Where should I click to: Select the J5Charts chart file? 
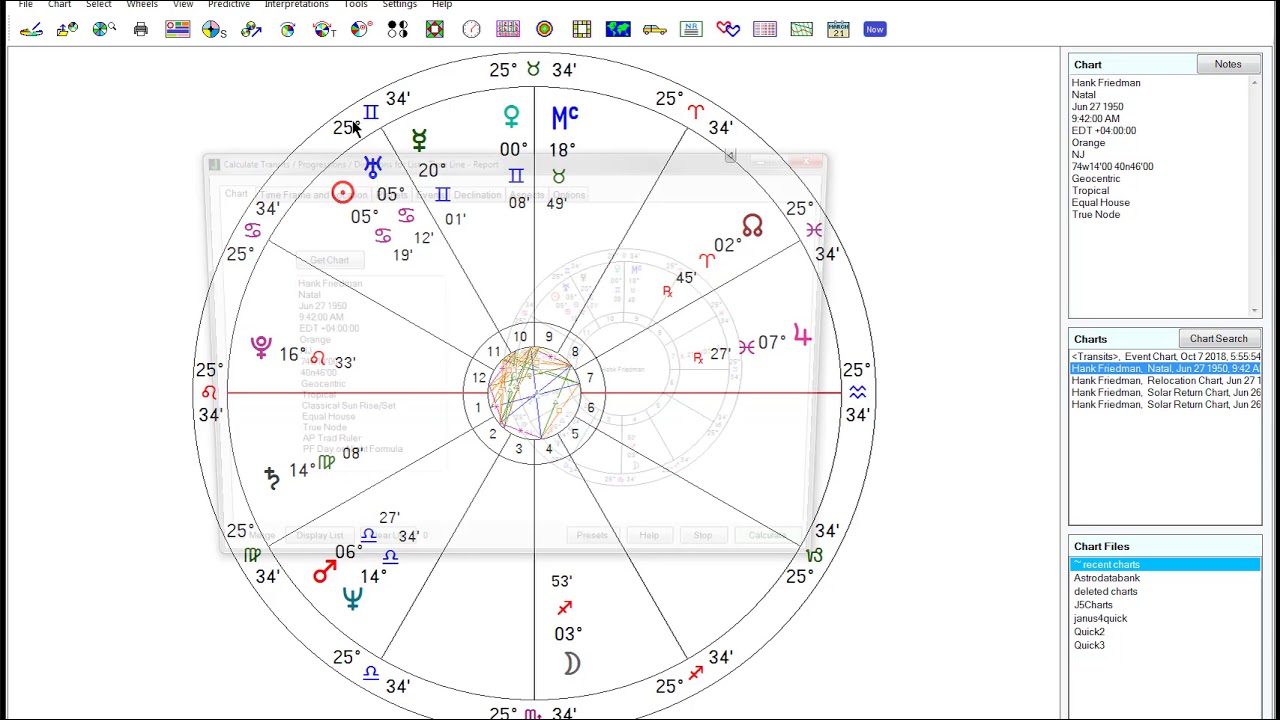point(1093,605)
